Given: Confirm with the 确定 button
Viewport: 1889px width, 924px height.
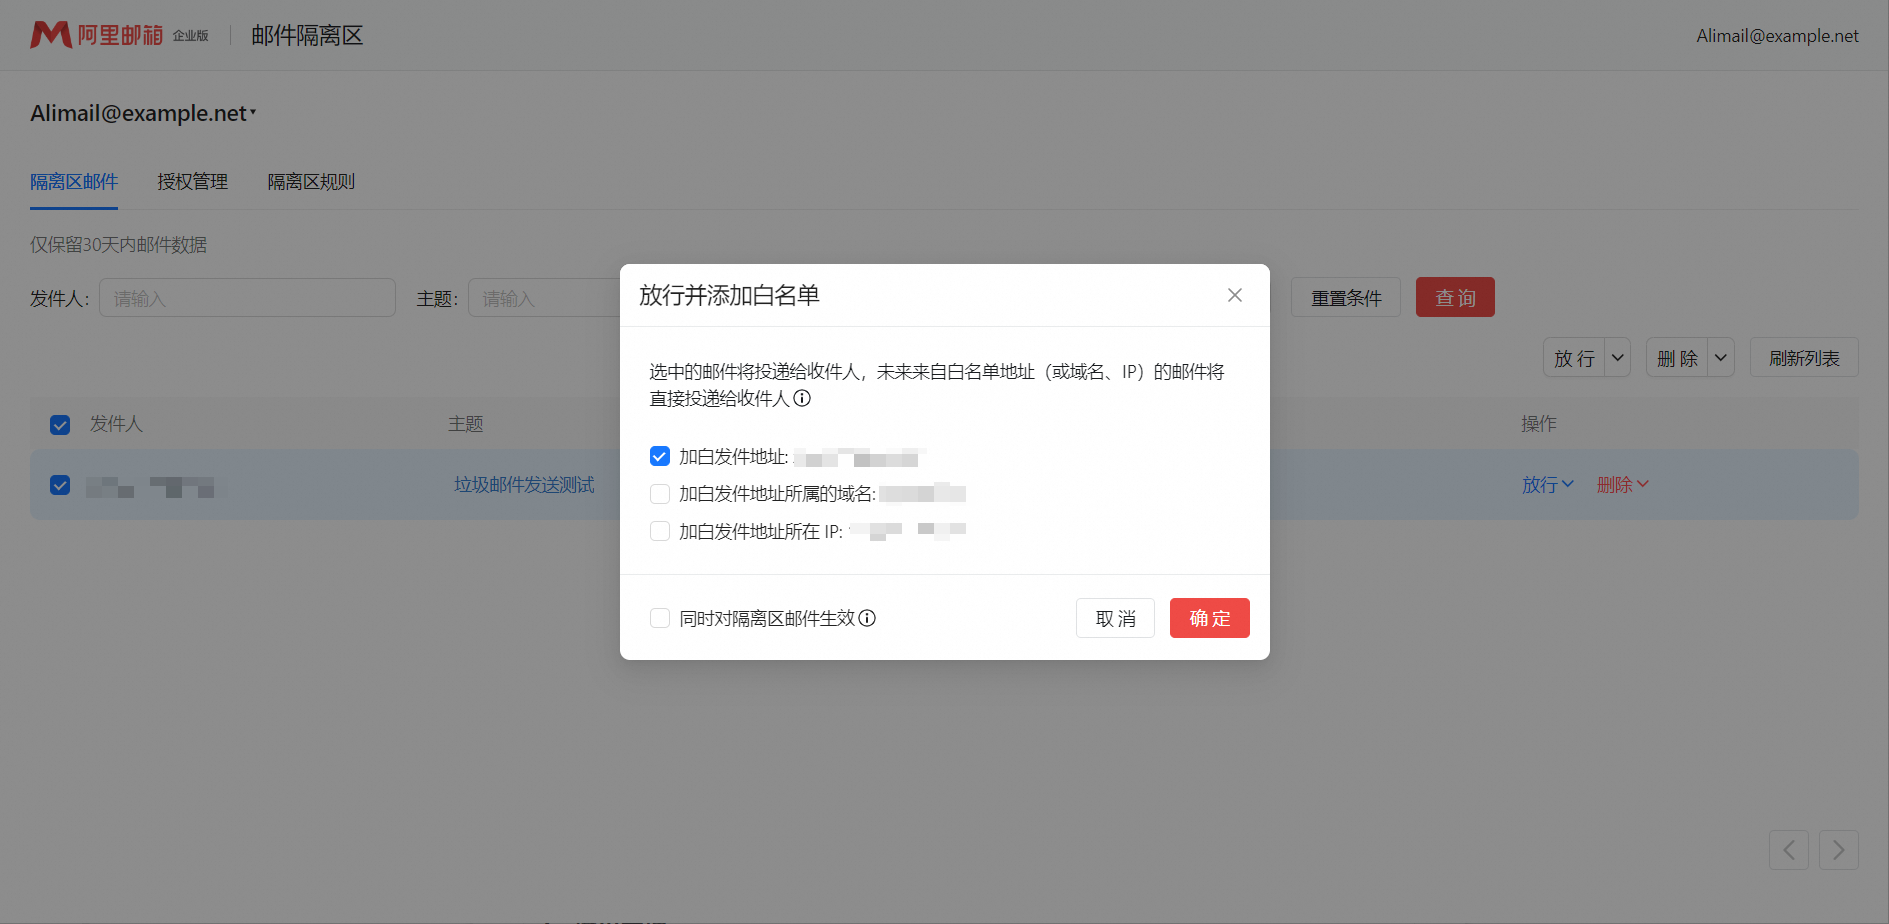Looking at the screenshot, I should pyautogui.click(x=1209, y=618).
